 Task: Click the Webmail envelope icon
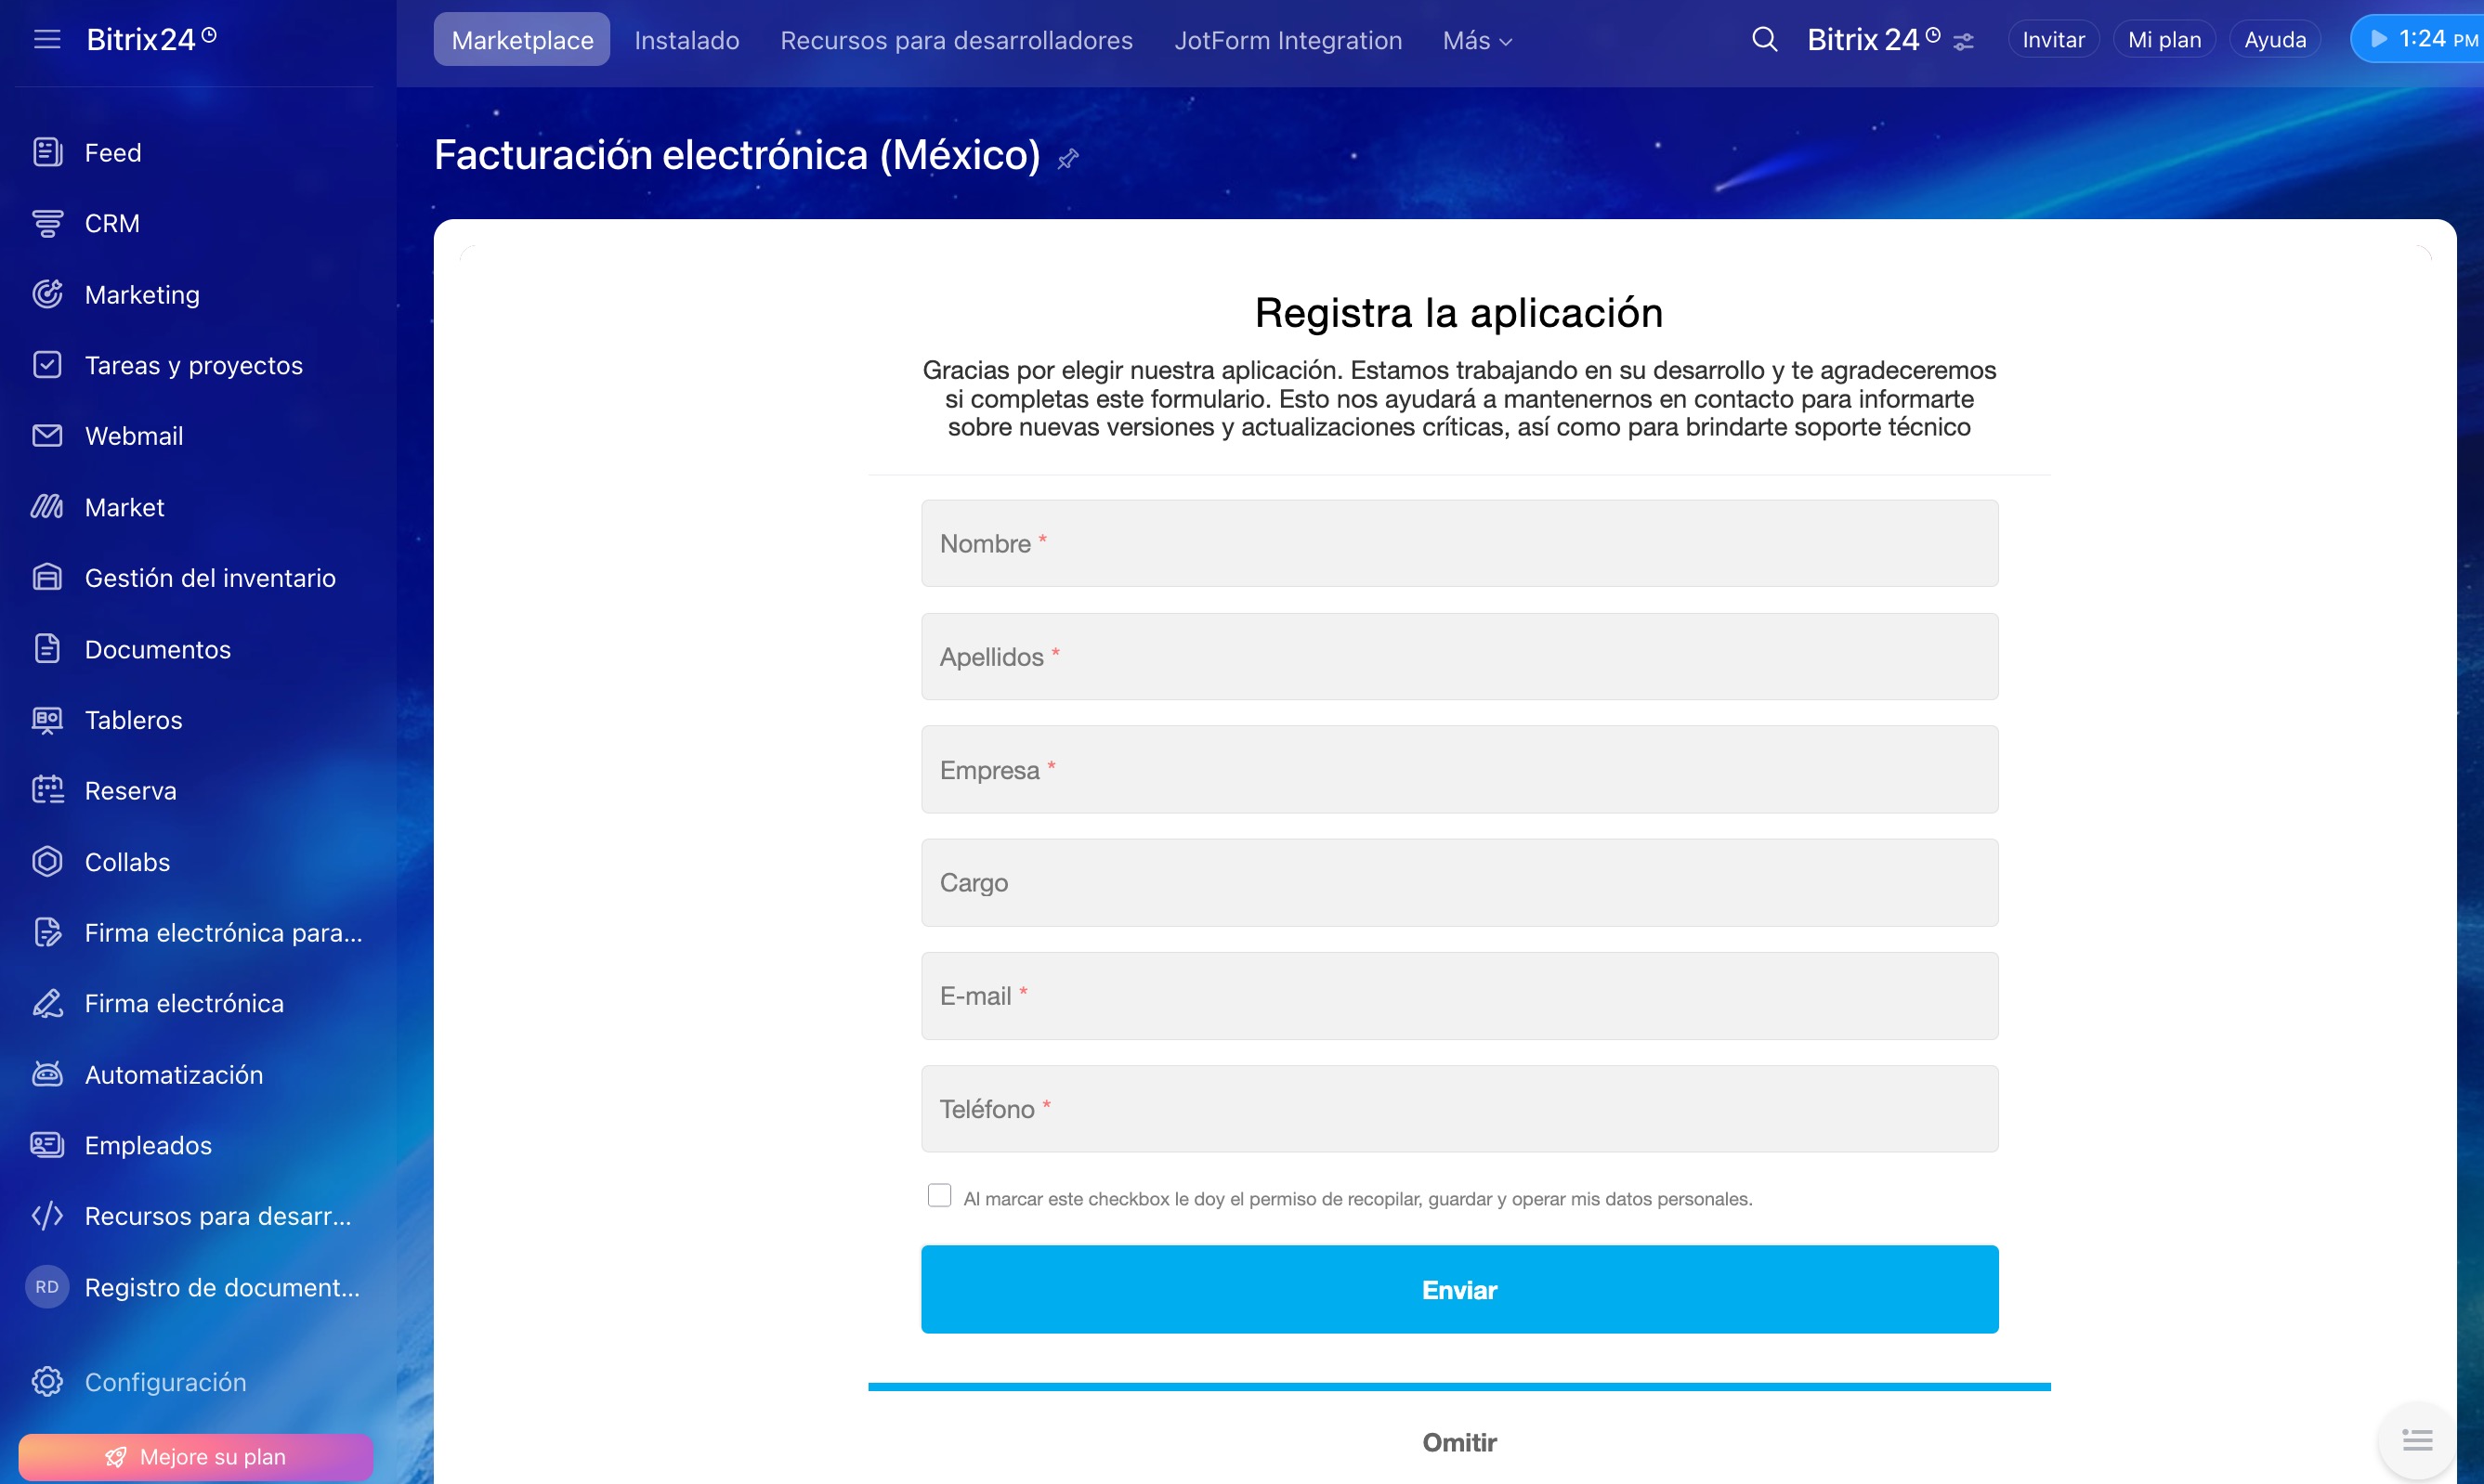pos(47,436)
